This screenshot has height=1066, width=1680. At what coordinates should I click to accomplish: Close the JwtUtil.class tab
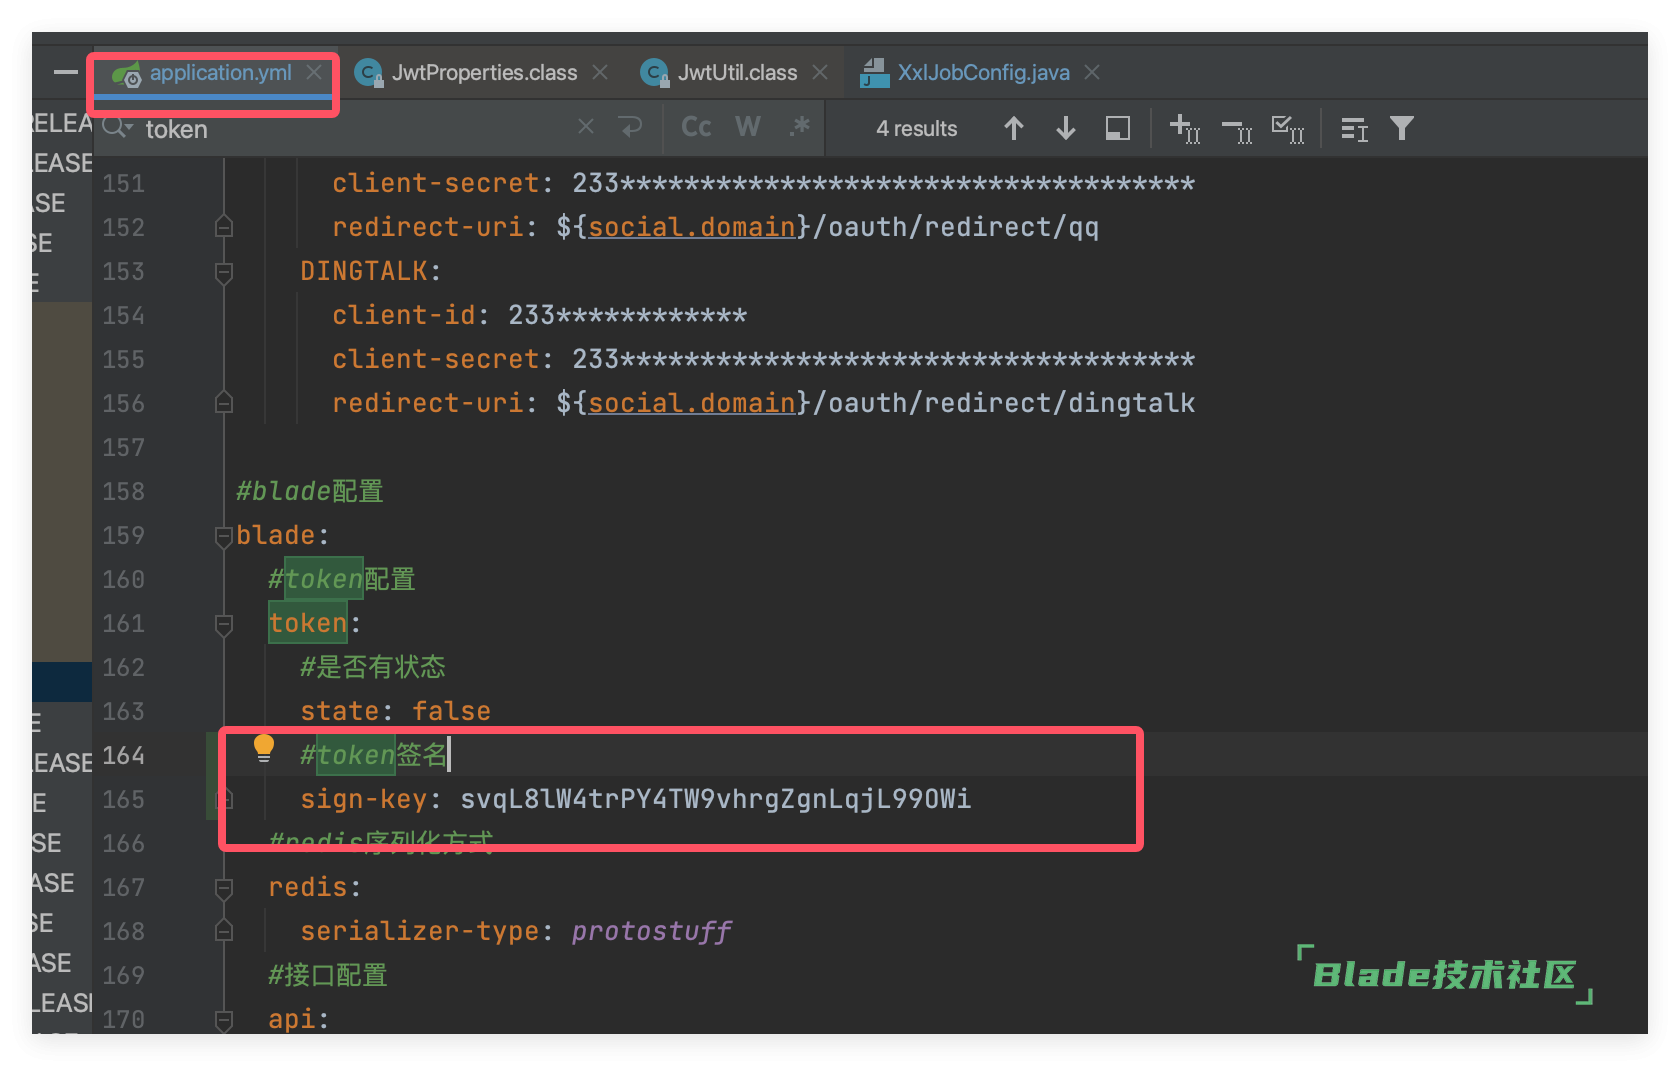coord(820,73)
